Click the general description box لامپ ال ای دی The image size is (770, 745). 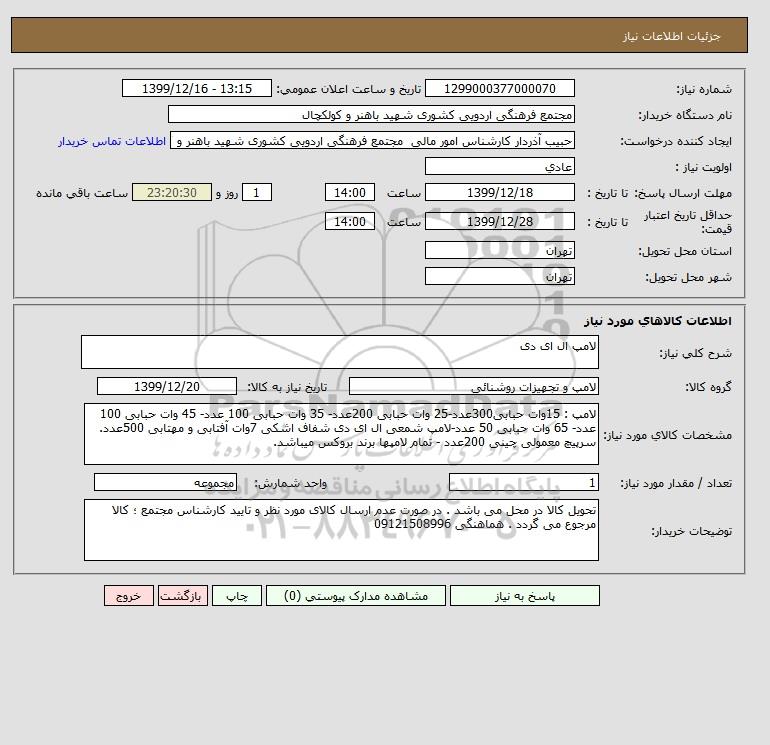340,352
